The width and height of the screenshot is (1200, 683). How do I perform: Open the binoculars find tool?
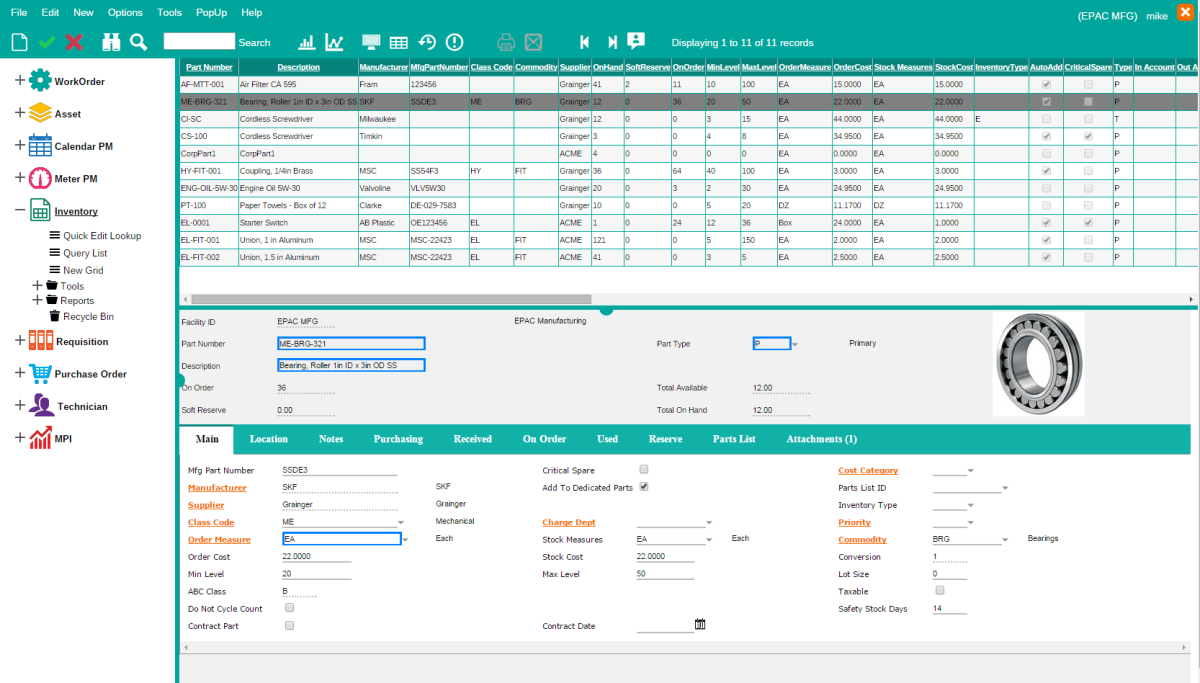tap(111, 42)
